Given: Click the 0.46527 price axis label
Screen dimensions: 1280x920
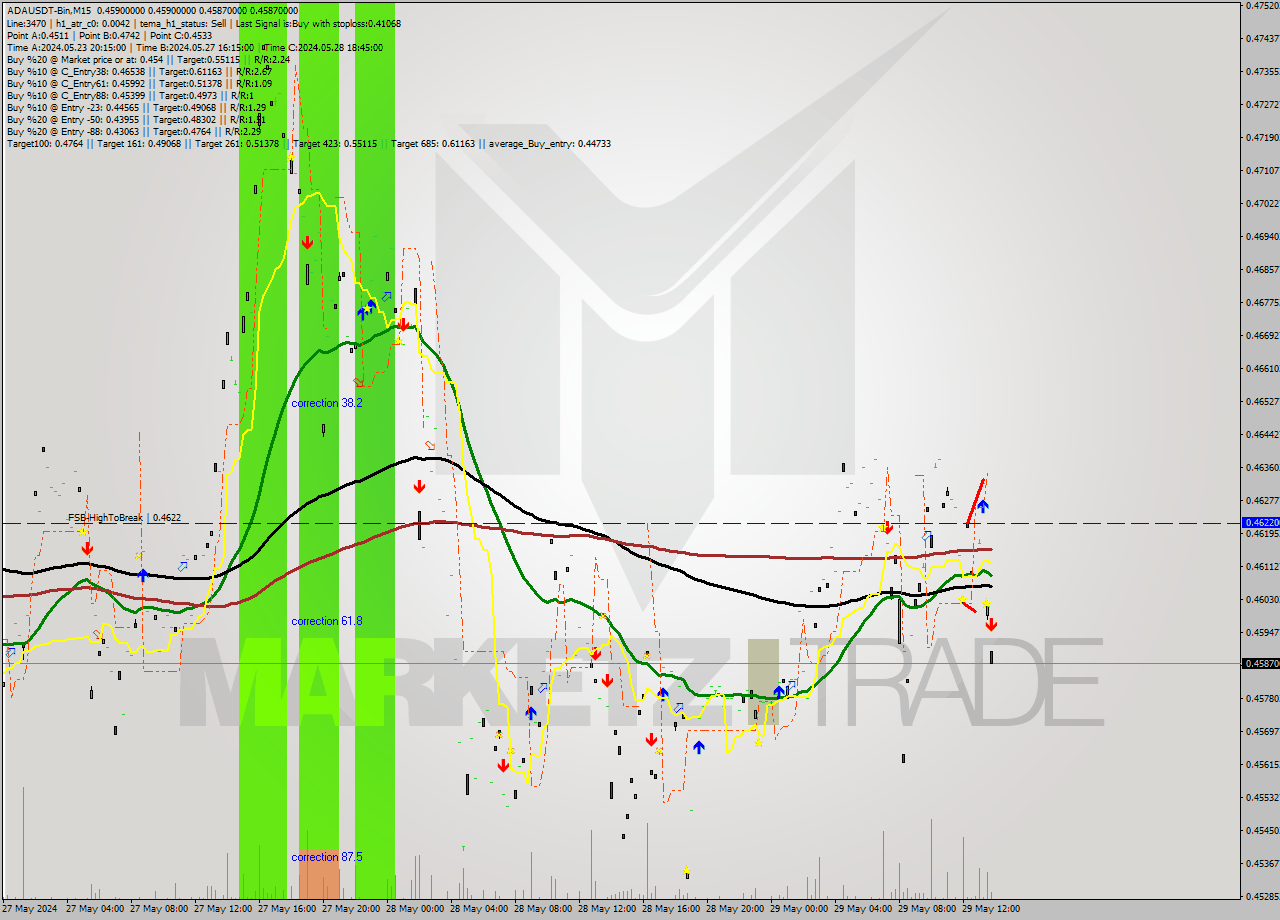Looking at the screenshot, I should (1263, 401).
